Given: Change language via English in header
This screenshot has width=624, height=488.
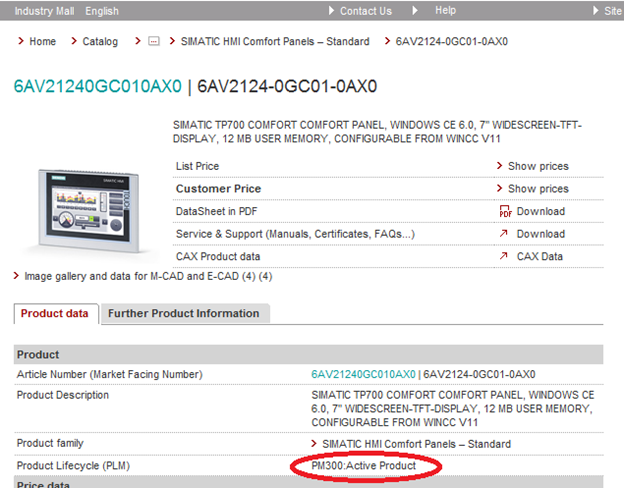Looking at the screenshot, I should [102, 11].
